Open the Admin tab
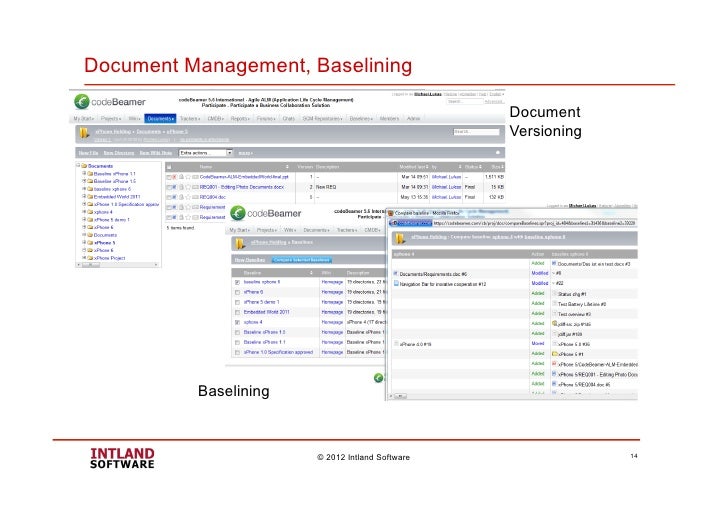 [x=413, y=119]
